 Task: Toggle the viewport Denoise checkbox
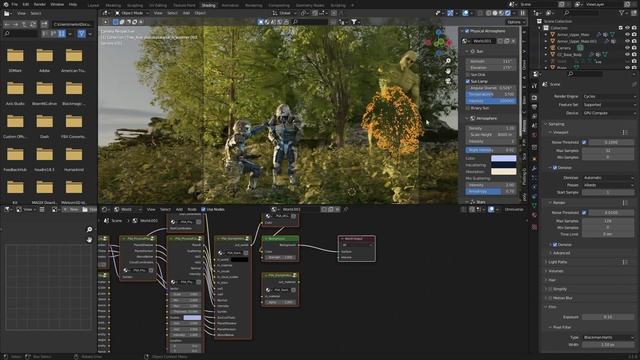click(x=555, y=168)
